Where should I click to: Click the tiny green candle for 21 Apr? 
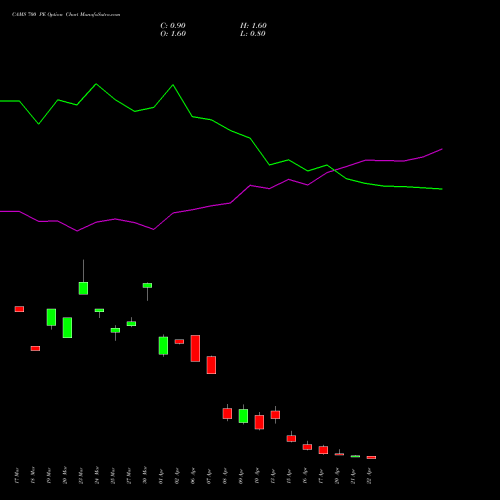pos(355,456)
